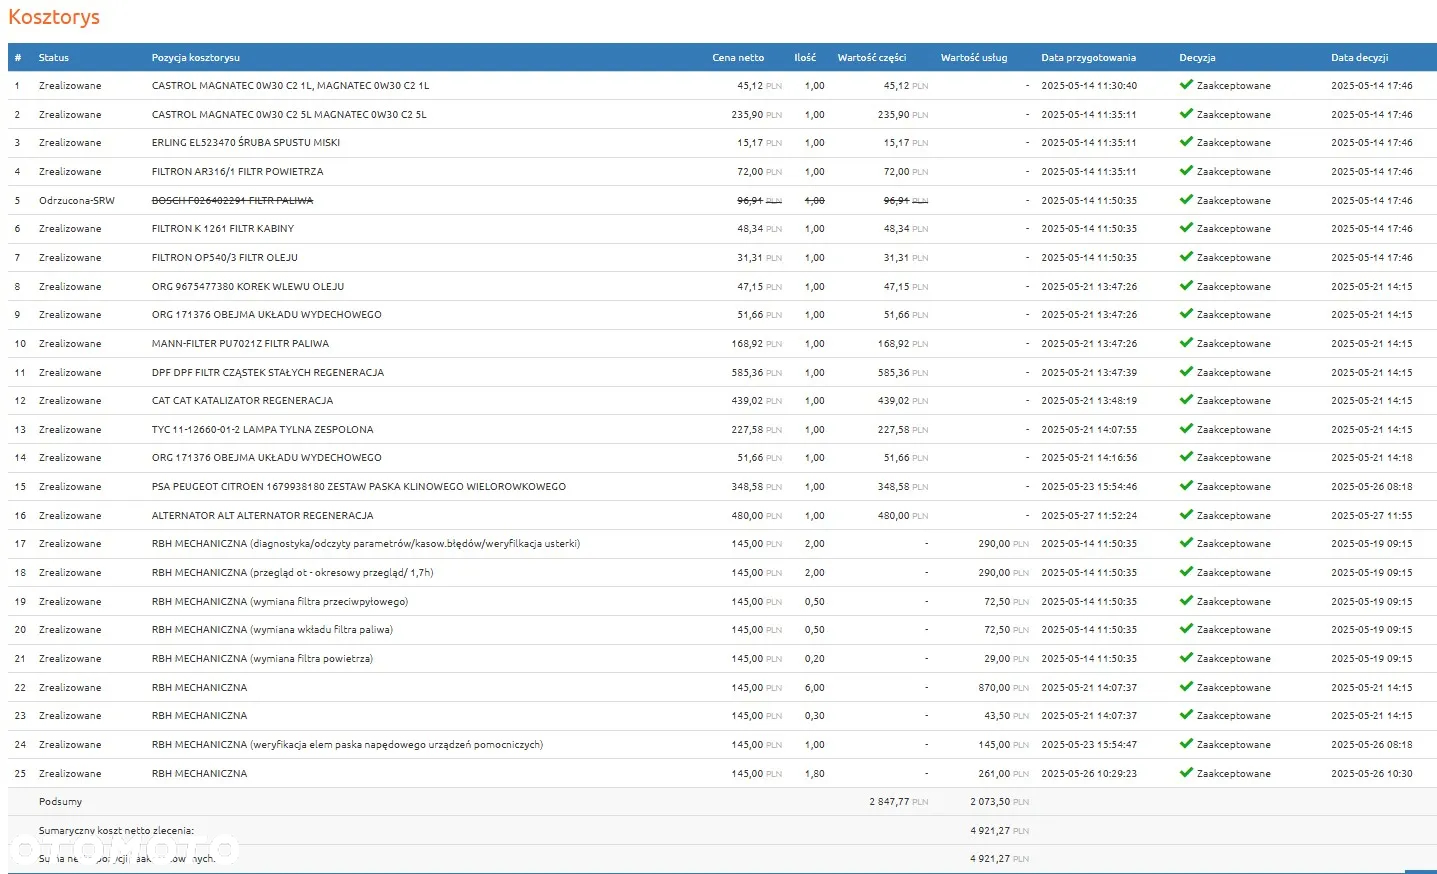Click the Kosztorys page heading

(54, 17)
